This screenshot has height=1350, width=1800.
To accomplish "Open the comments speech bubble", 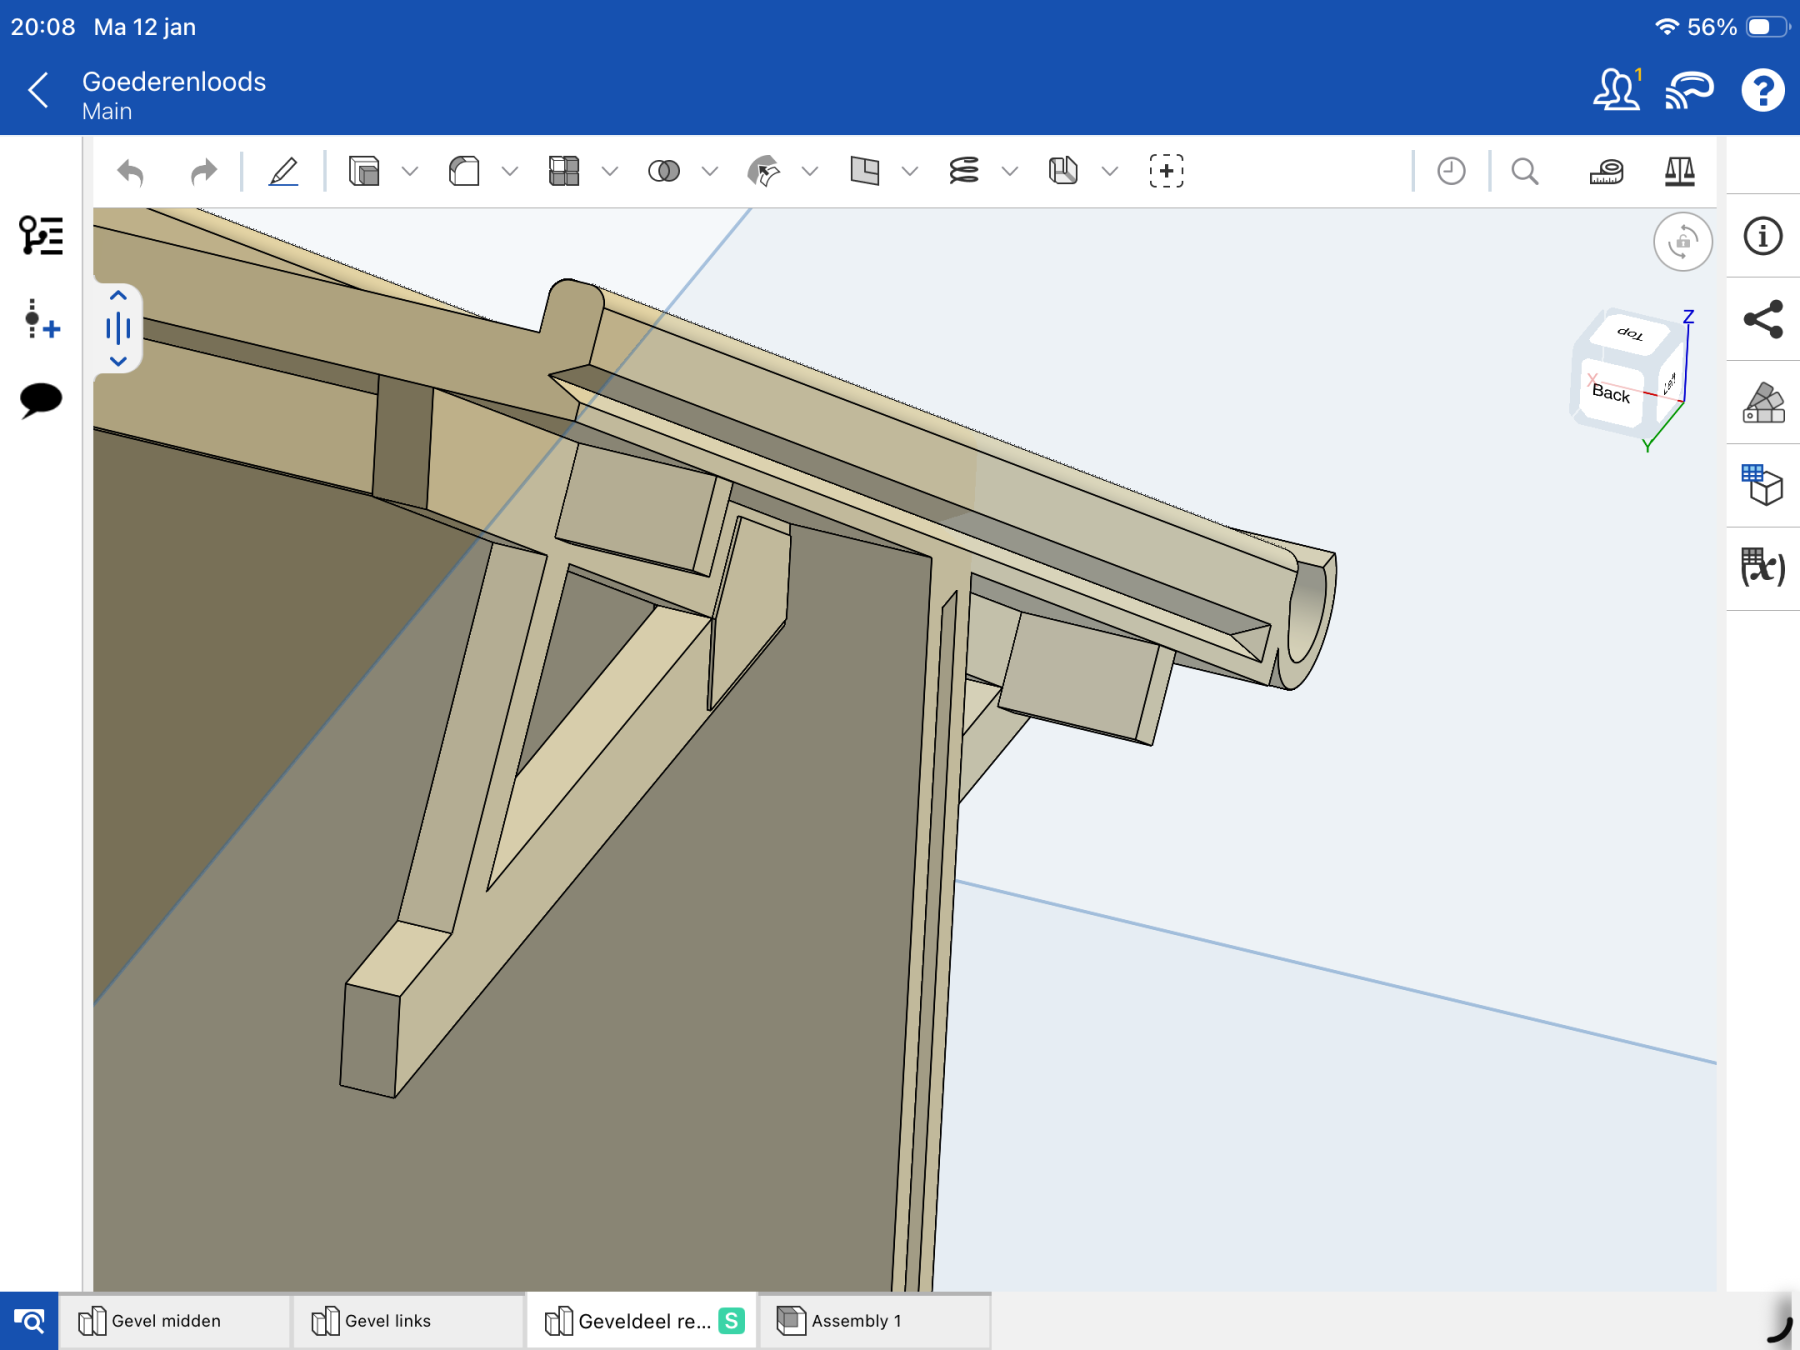I will [x=41, y=400].
